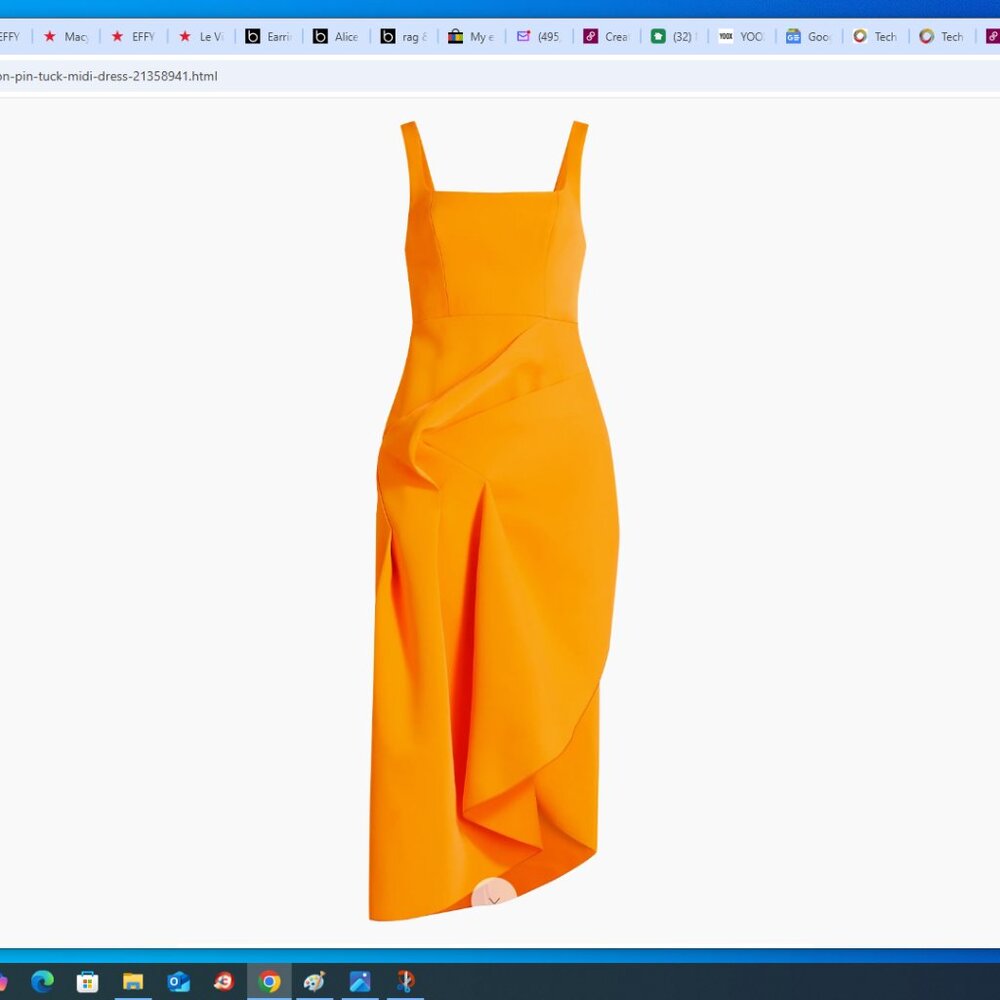
Task: Open the rag & bone bookmark
Action: point(405,36)
